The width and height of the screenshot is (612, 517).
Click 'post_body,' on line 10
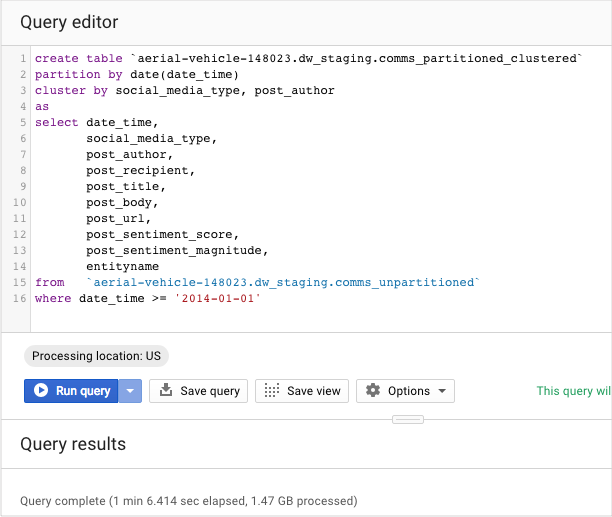point(122,203)
